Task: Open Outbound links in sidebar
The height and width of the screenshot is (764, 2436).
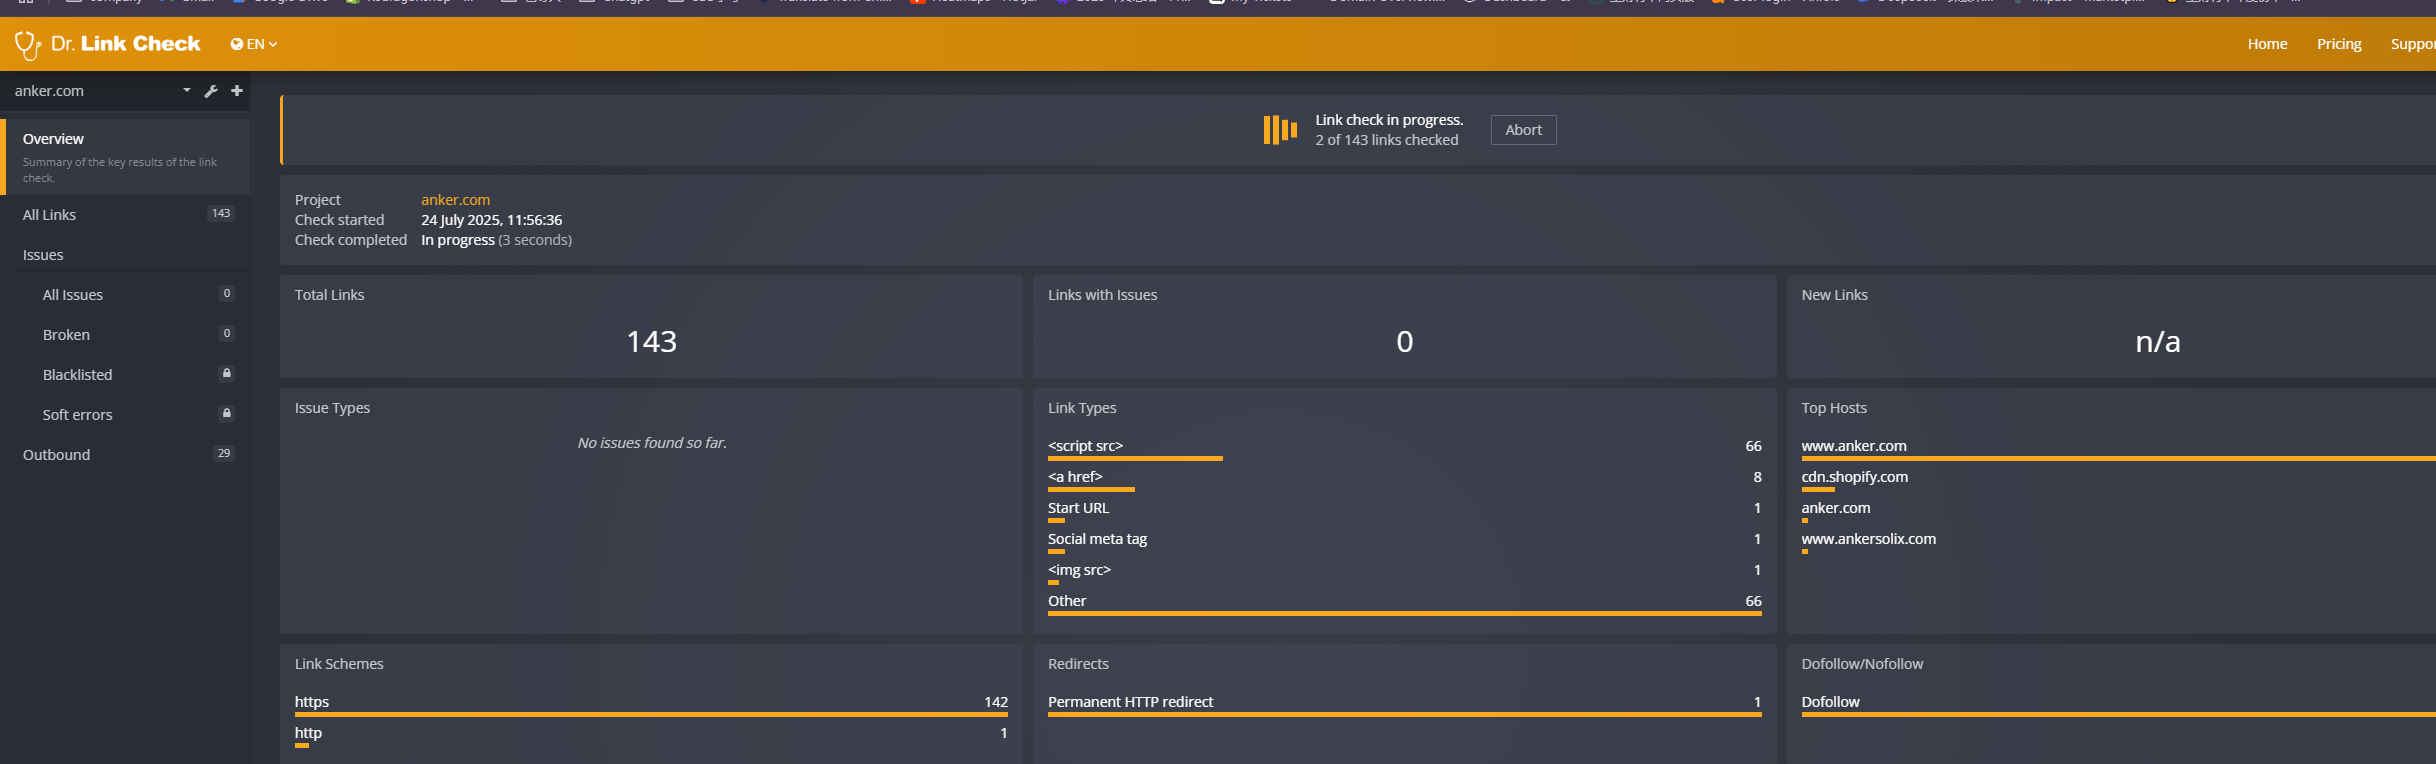Action: (x=125, y=454)
